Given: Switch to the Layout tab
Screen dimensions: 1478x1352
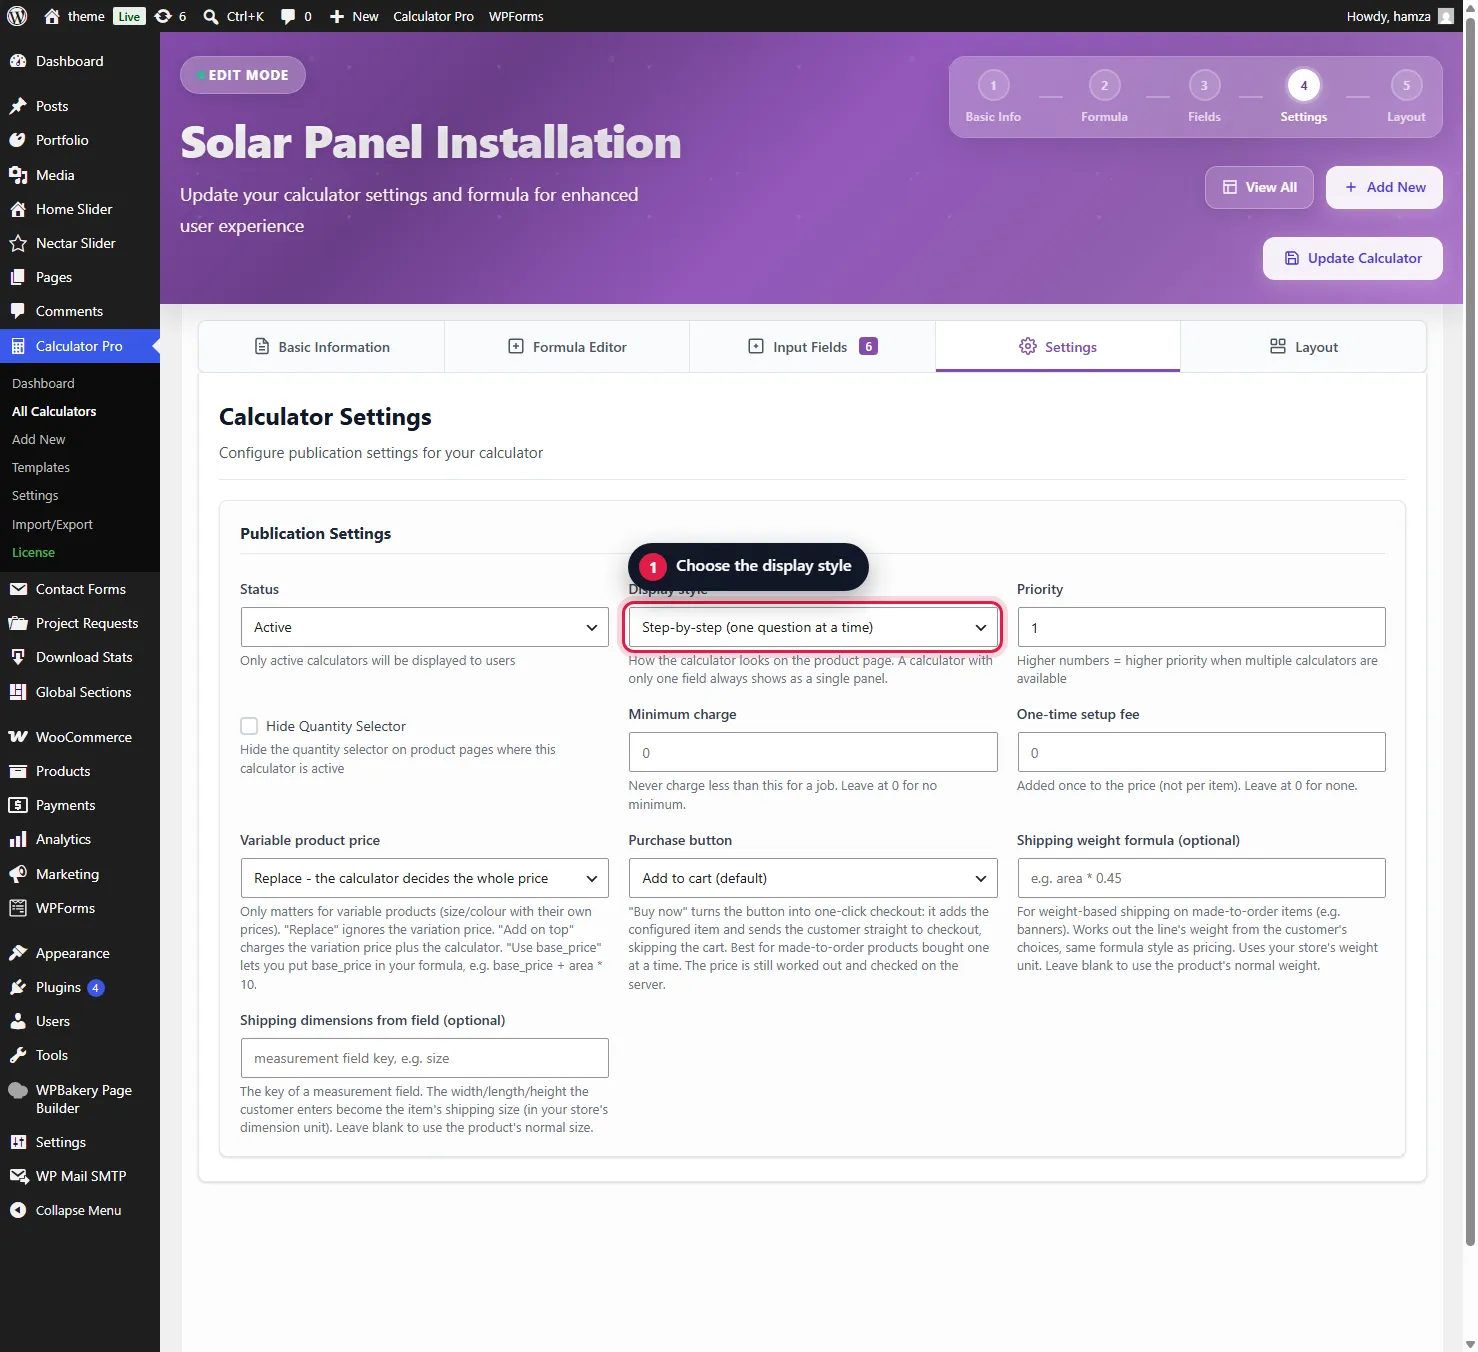Looking at the screenshot, I should pos(1304,347).
